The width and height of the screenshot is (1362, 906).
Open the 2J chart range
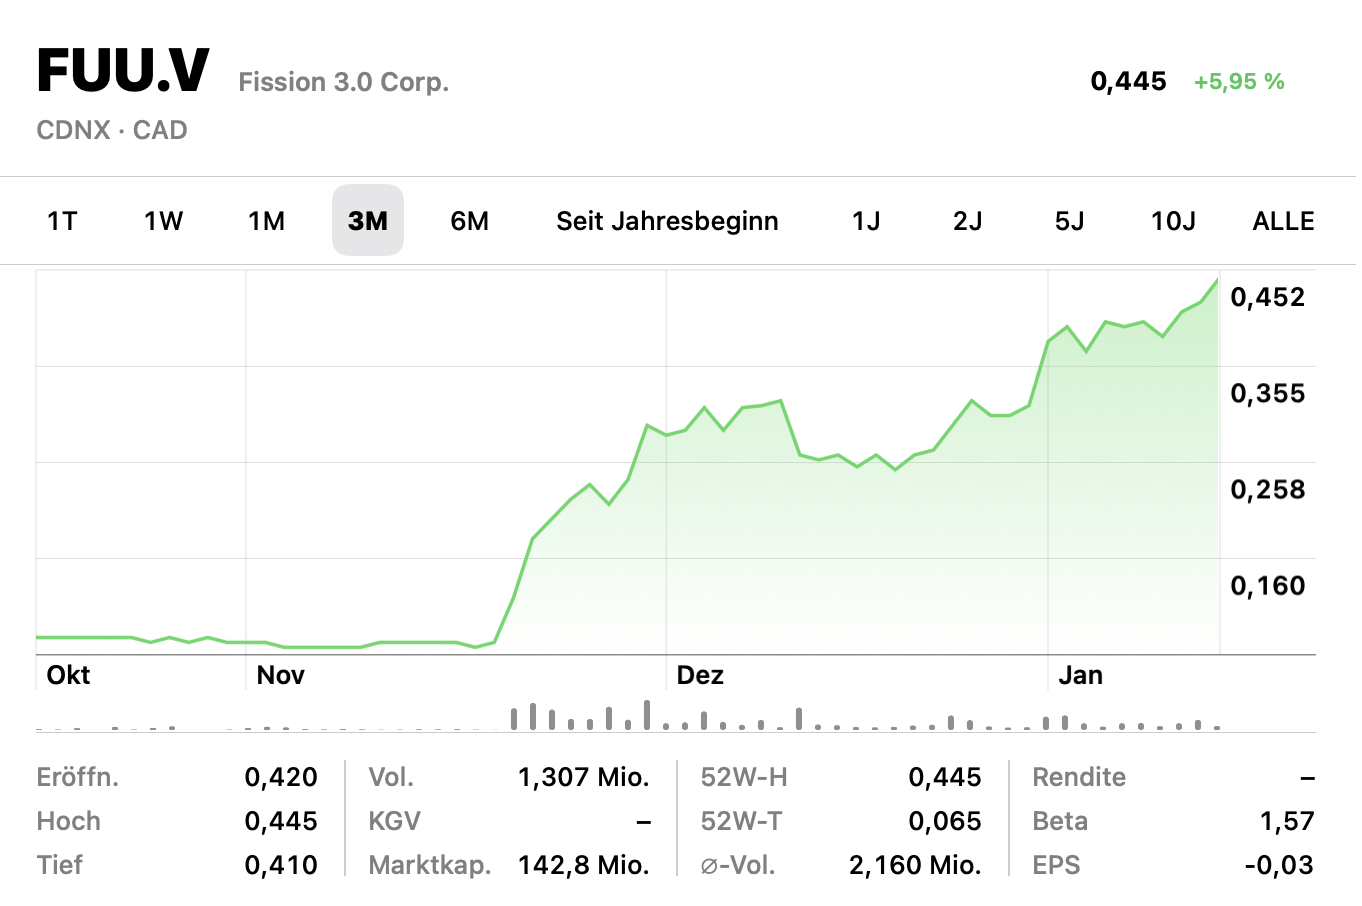967,221
